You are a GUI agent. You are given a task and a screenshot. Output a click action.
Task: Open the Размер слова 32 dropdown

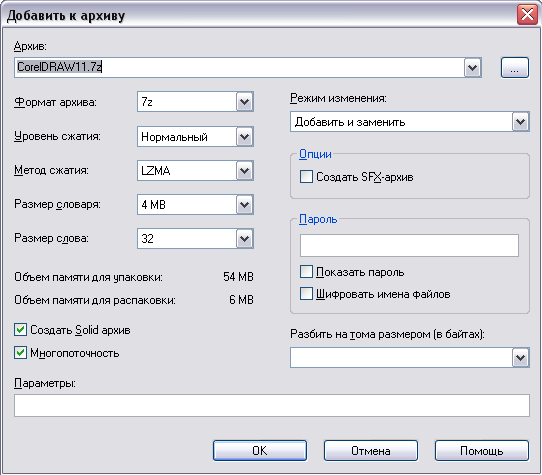click(245, 239)
